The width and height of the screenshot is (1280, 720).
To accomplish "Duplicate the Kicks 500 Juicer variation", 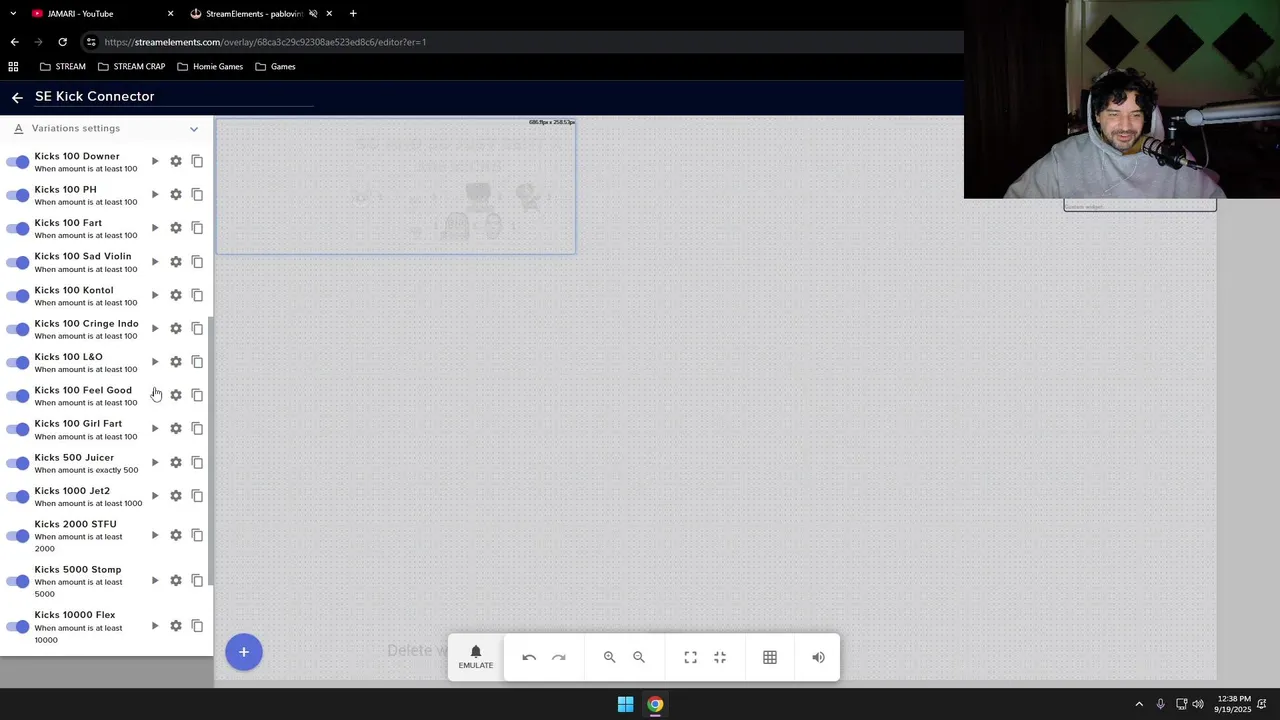I will pyautogui.click(x=197, y=462).
